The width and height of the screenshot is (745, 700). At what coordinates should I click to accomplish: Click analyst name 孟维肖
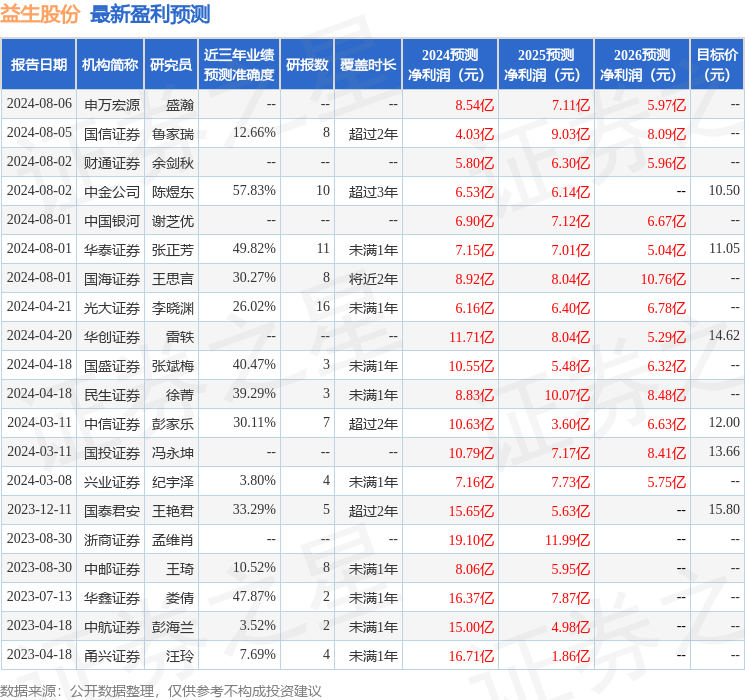[x=172, y=540]
